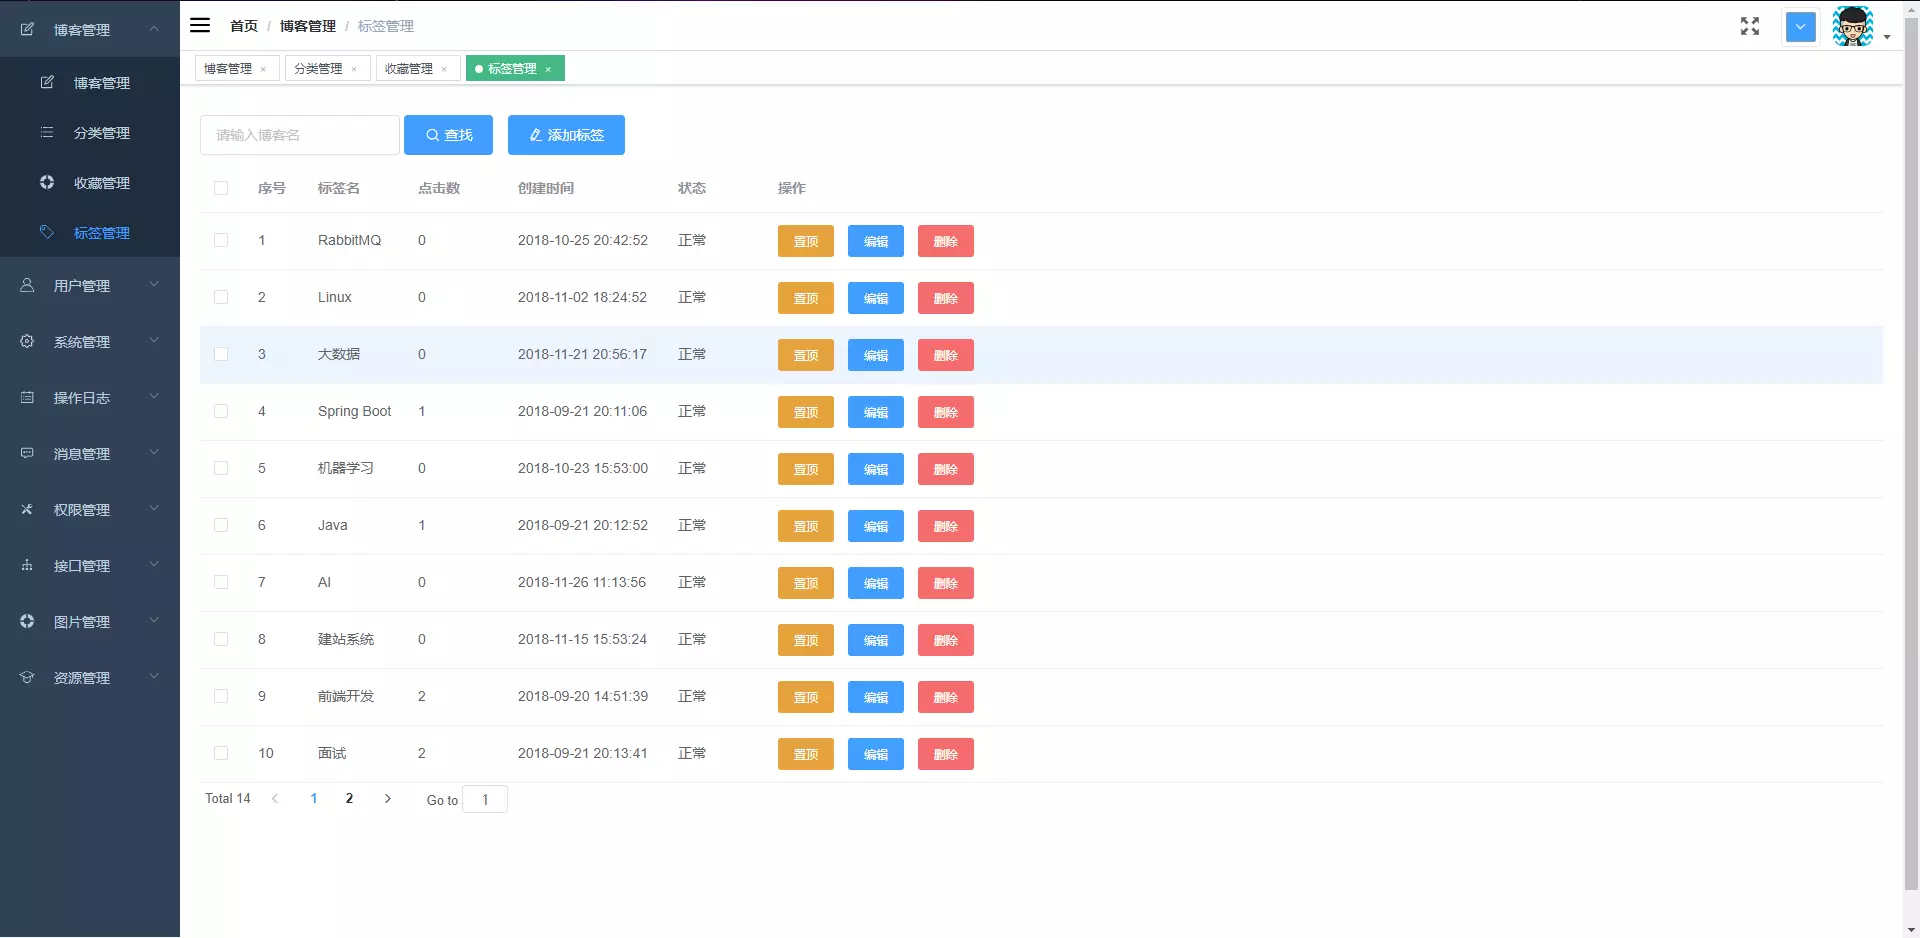Expand the 消息管理 menu chevron
Image resolution: width=1920 pixels, height=938 pixels.
[154, 452]
